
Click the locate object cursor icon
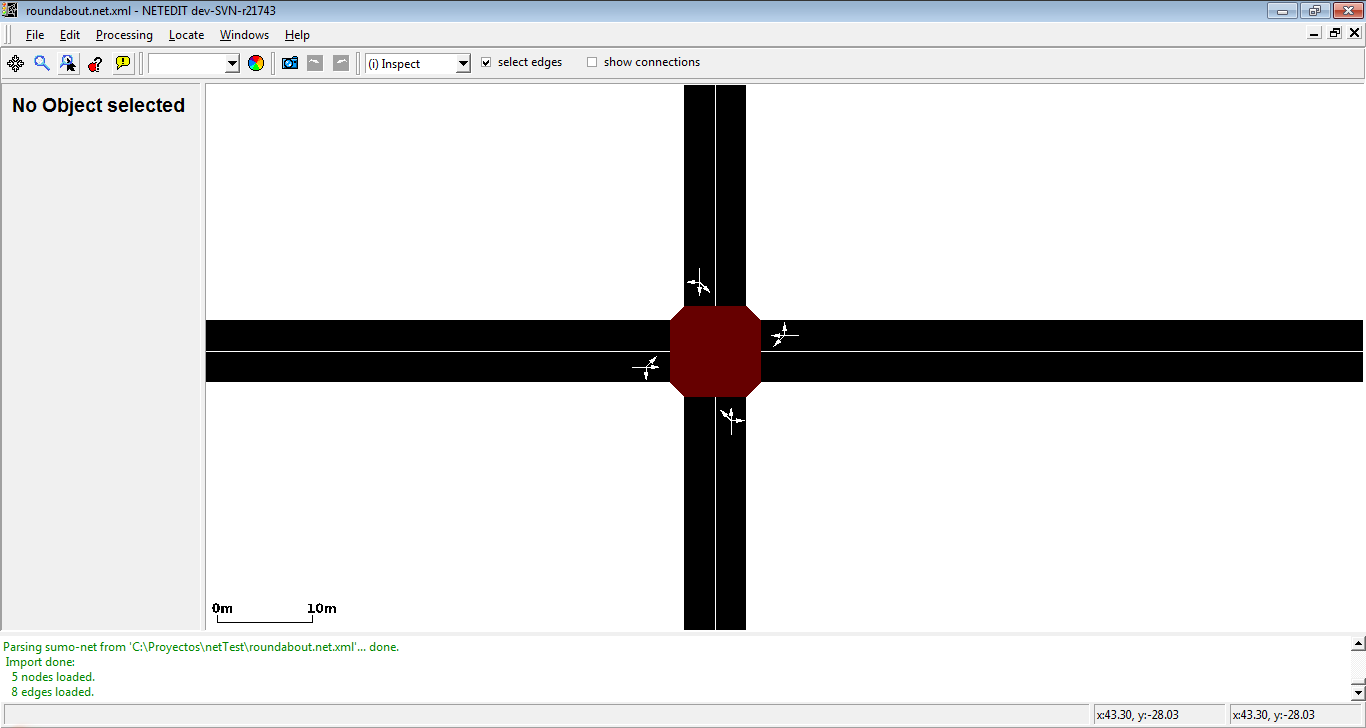(68, 63)
